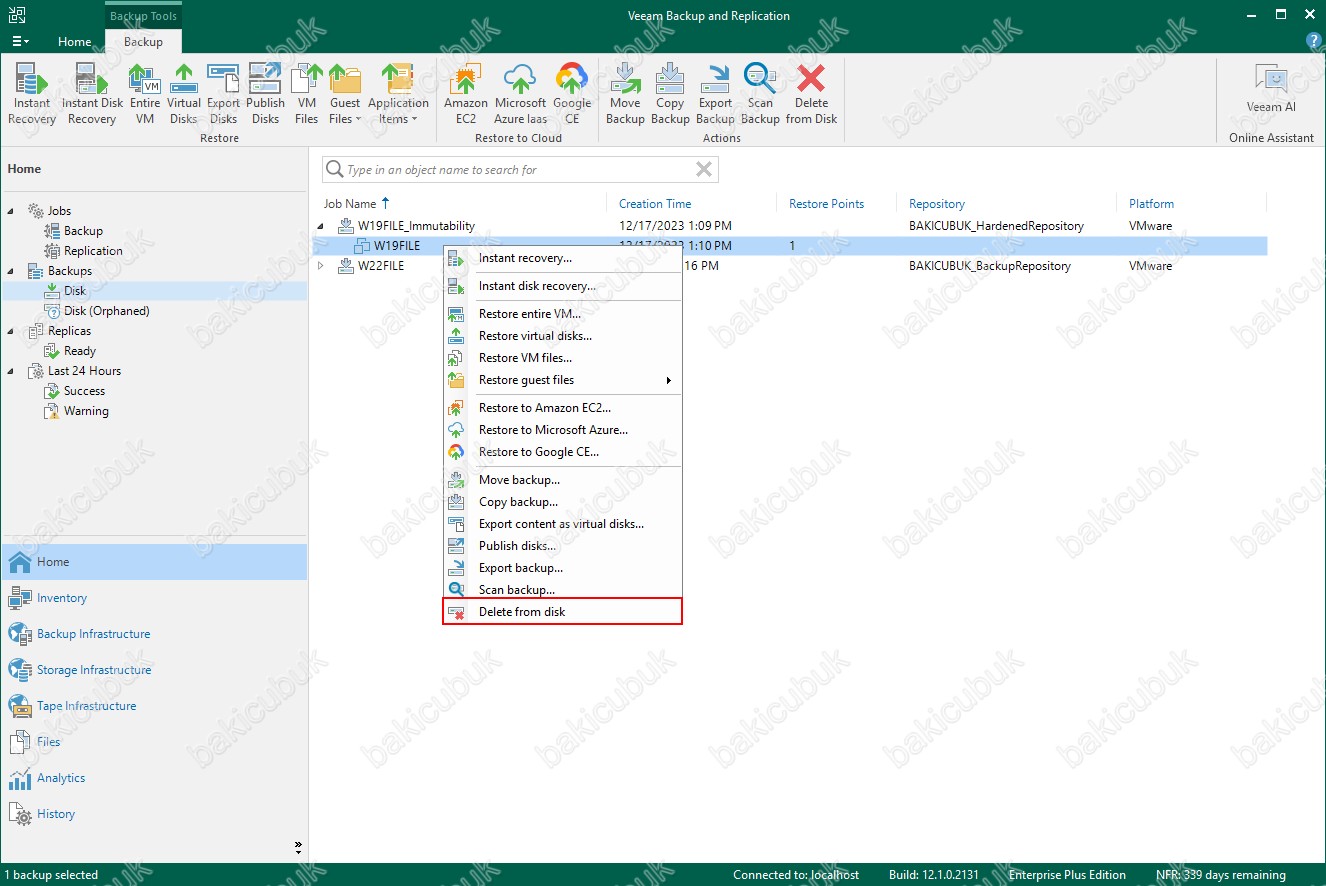Select the W22FILE backup job

tap(381, 266)
